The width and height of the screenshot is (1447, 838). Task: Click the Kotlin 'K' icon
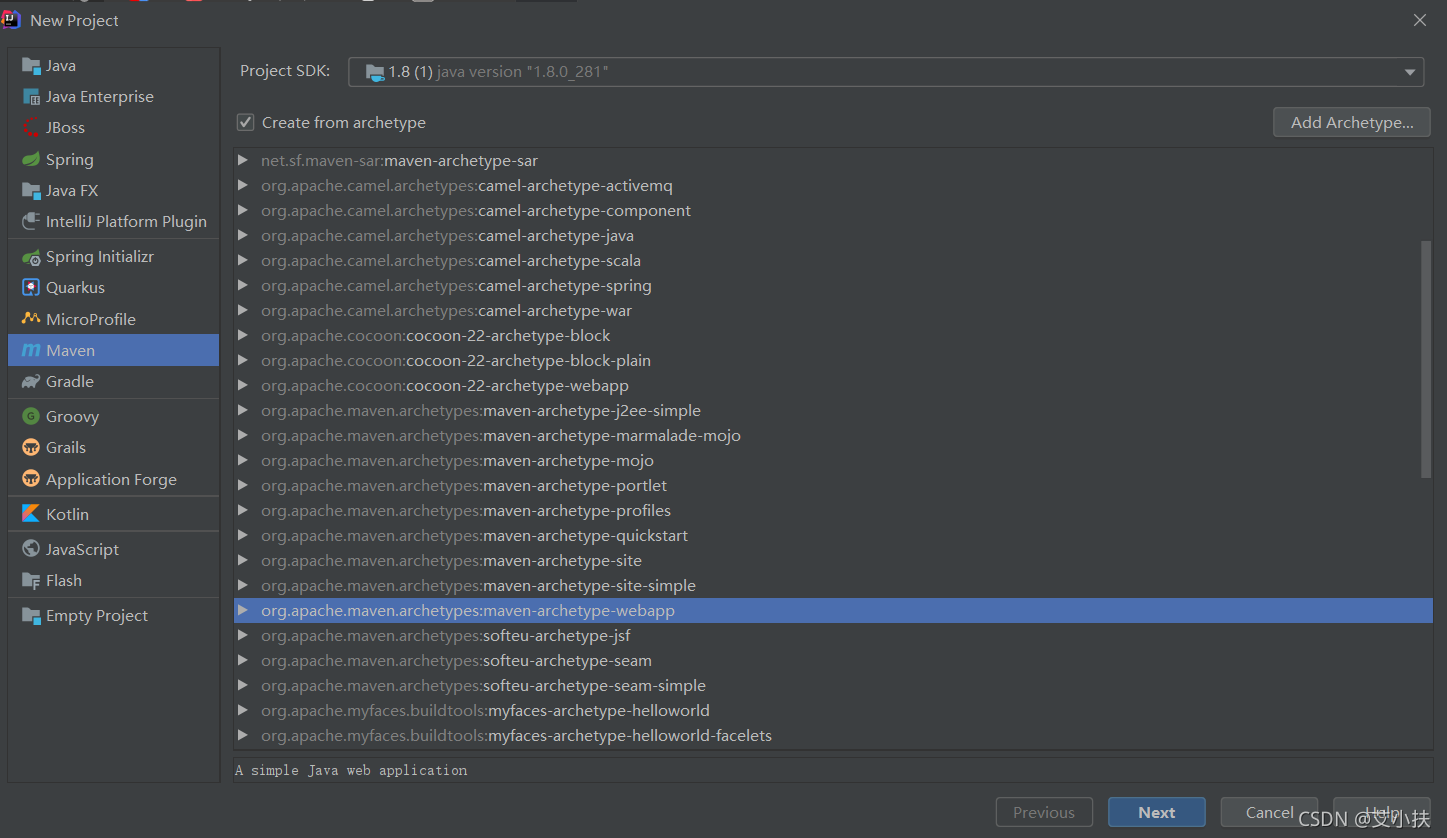click(31, 514)
